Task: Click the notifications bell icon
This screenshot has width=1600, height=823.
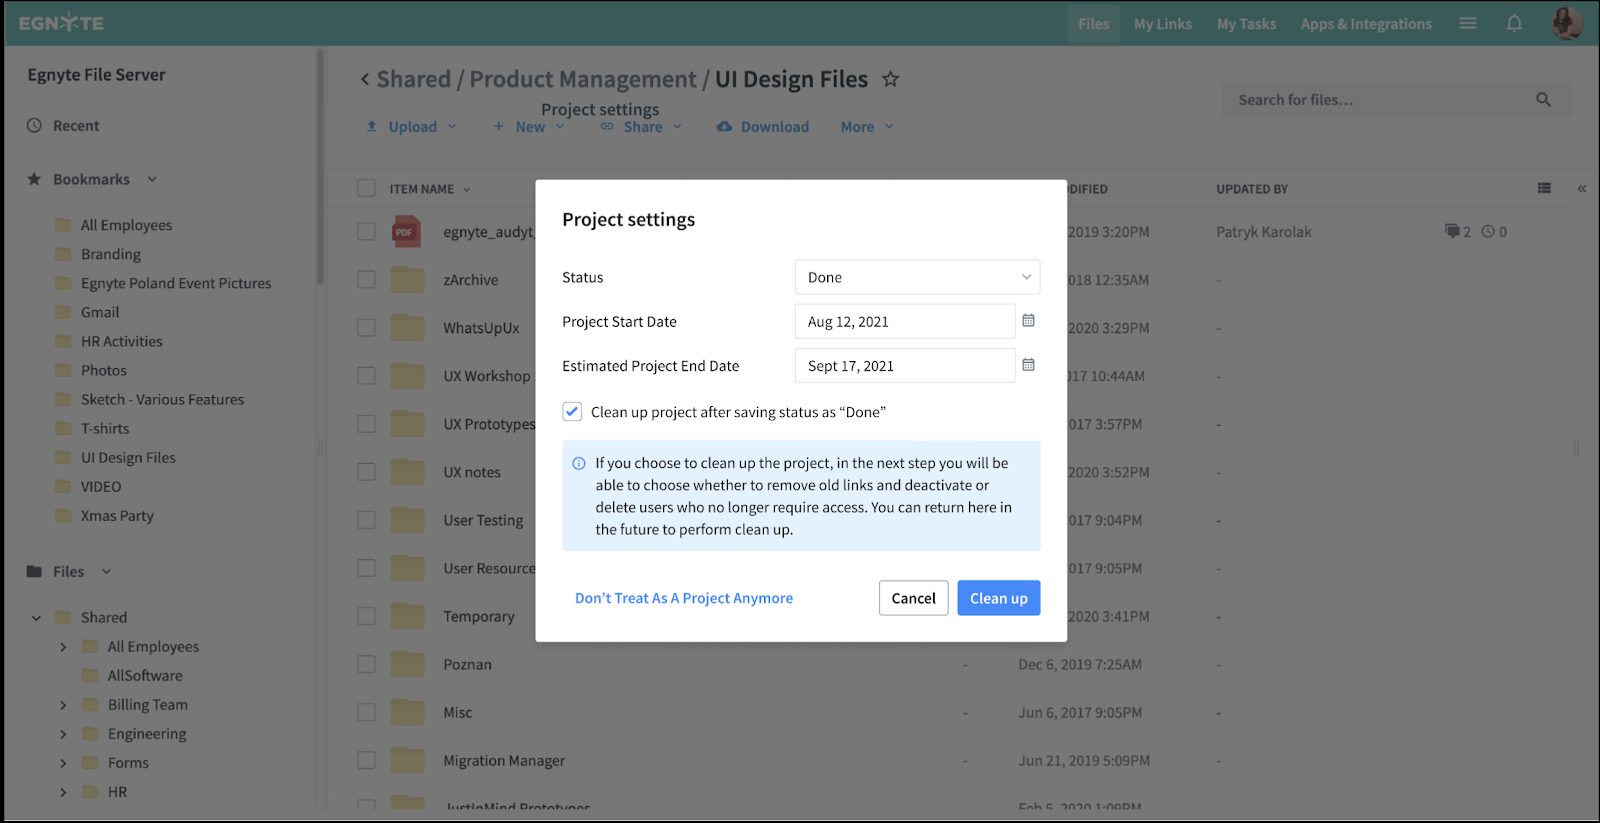Action: 1514,23
